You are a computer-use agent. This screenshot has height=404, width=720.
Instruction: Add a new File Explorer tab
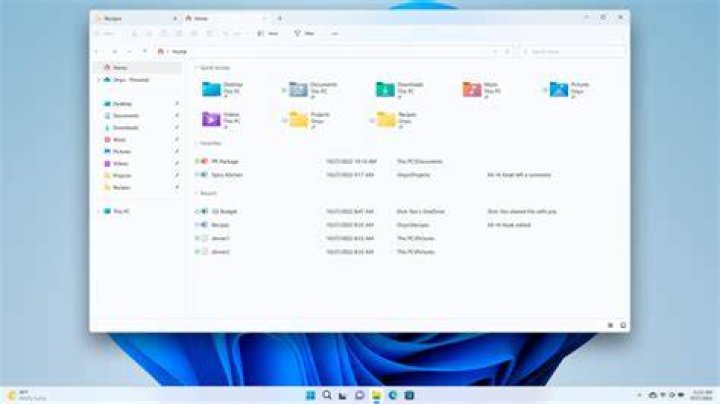coord(280,18)
